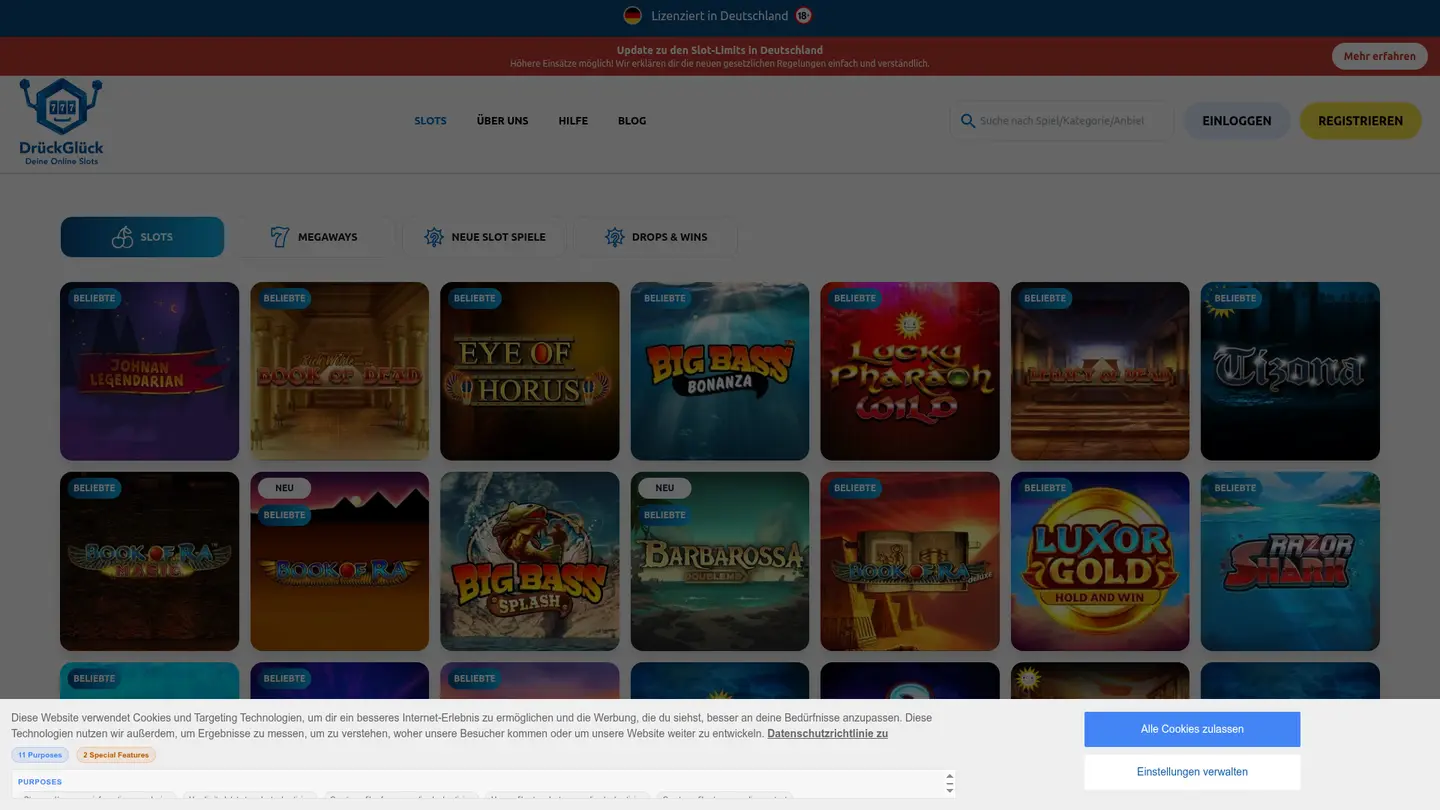Open the Eye of Horus game
The width and height of the screenshot is (1440, 810).
530,371
